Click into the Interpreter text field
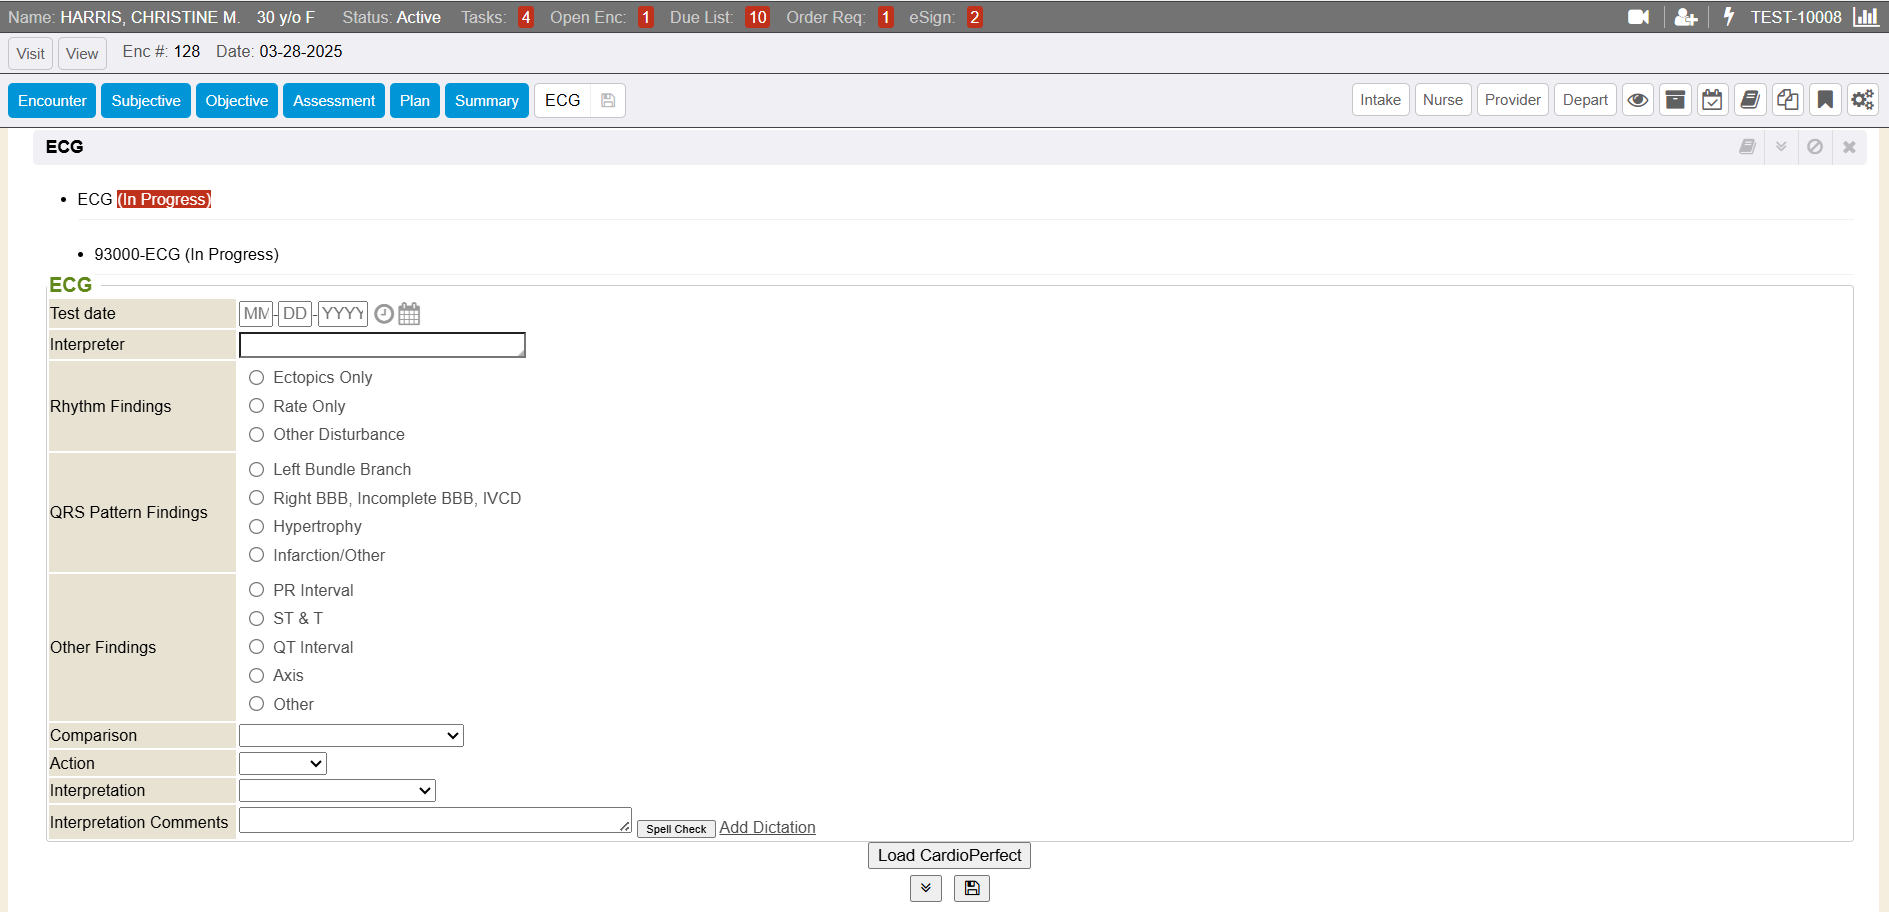Viewport: 1889px width, 912px height. tap(382, 345)
